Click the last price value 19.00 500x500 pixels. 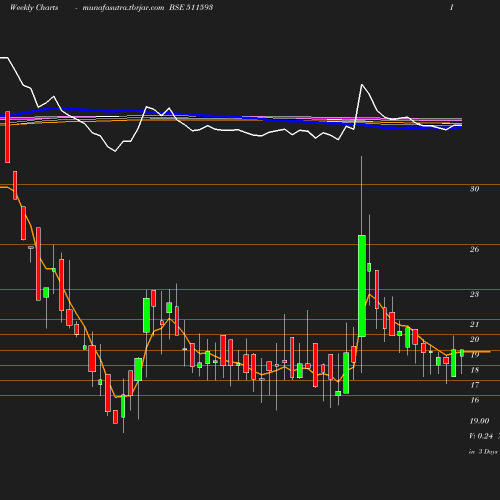pyautogui.click(x=479, y=421)
